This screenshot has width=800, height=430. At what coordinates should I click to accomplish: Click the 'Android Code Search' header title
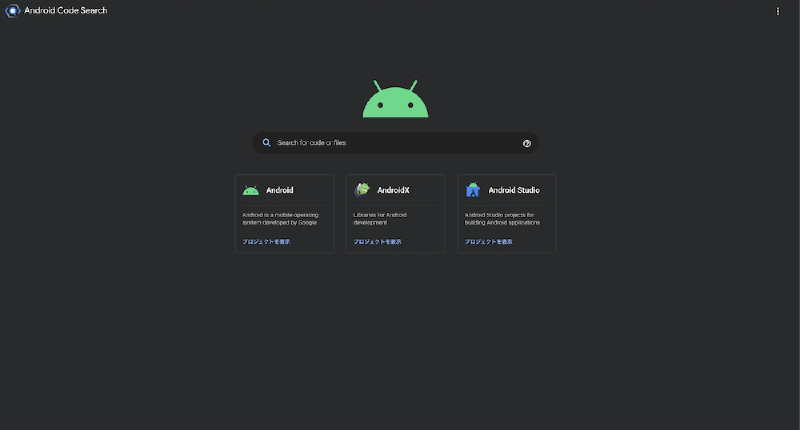pos(65,11)
